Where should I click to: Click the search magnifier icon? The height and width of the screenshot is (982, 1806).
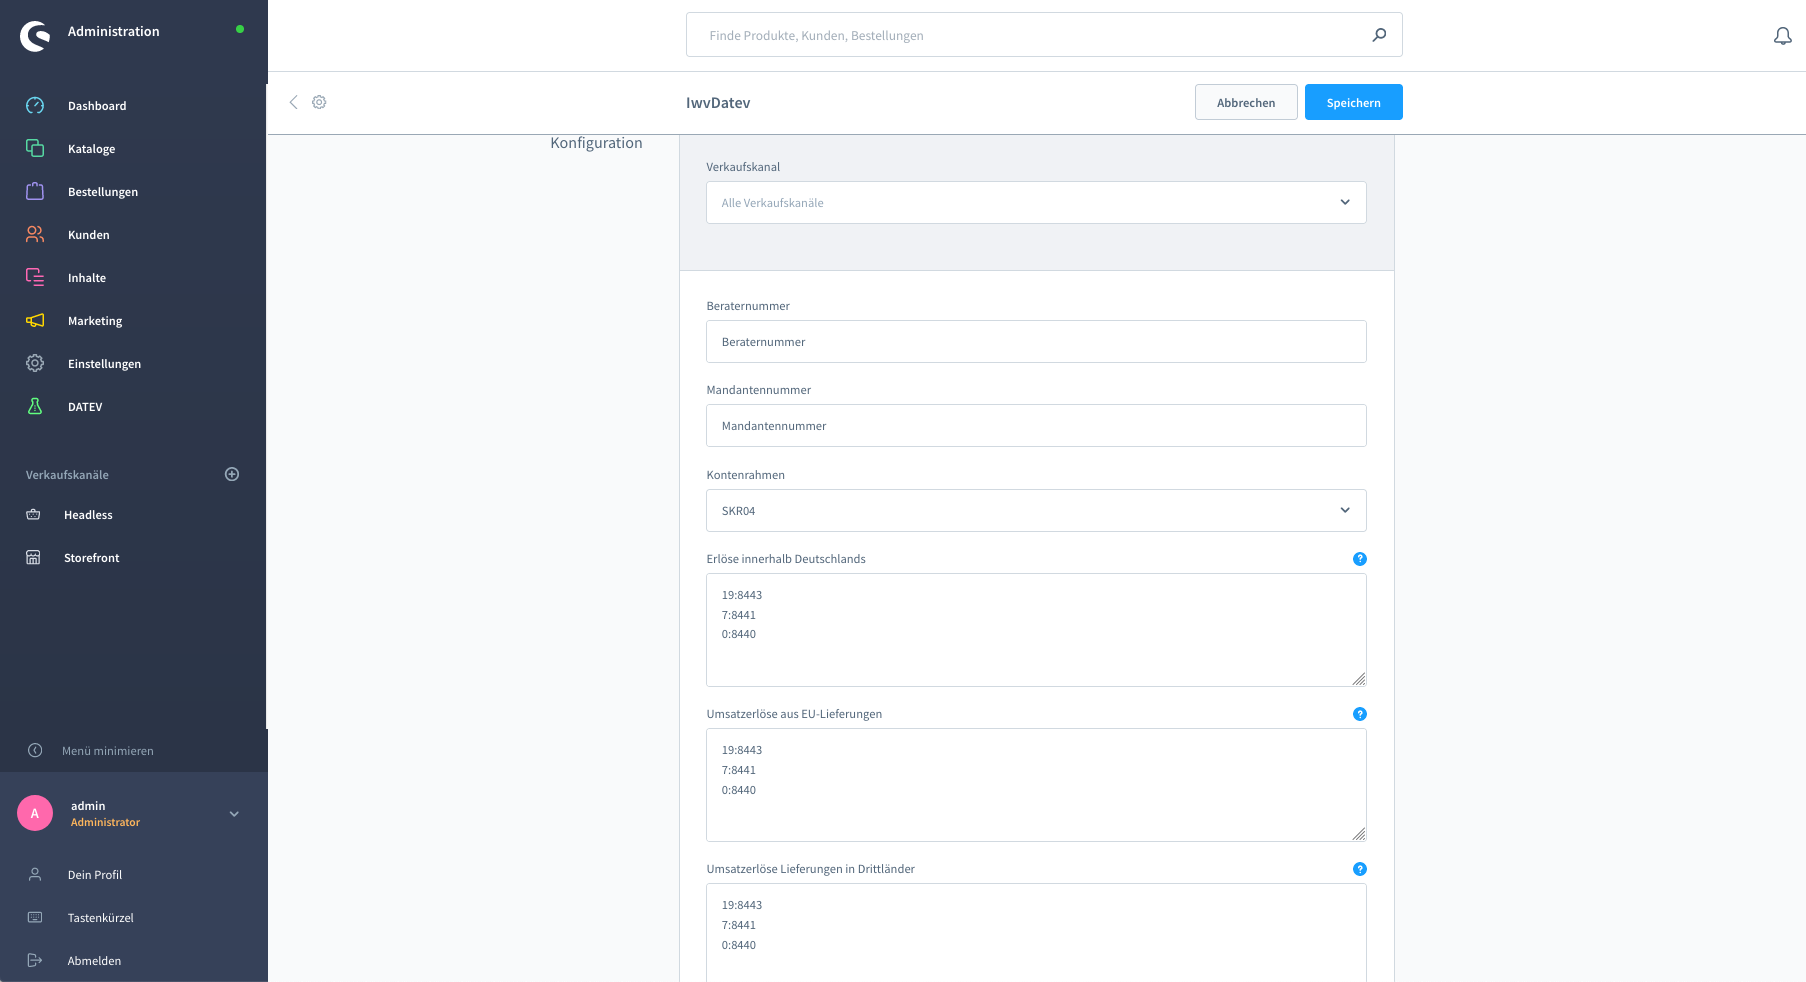[1379, 35]
